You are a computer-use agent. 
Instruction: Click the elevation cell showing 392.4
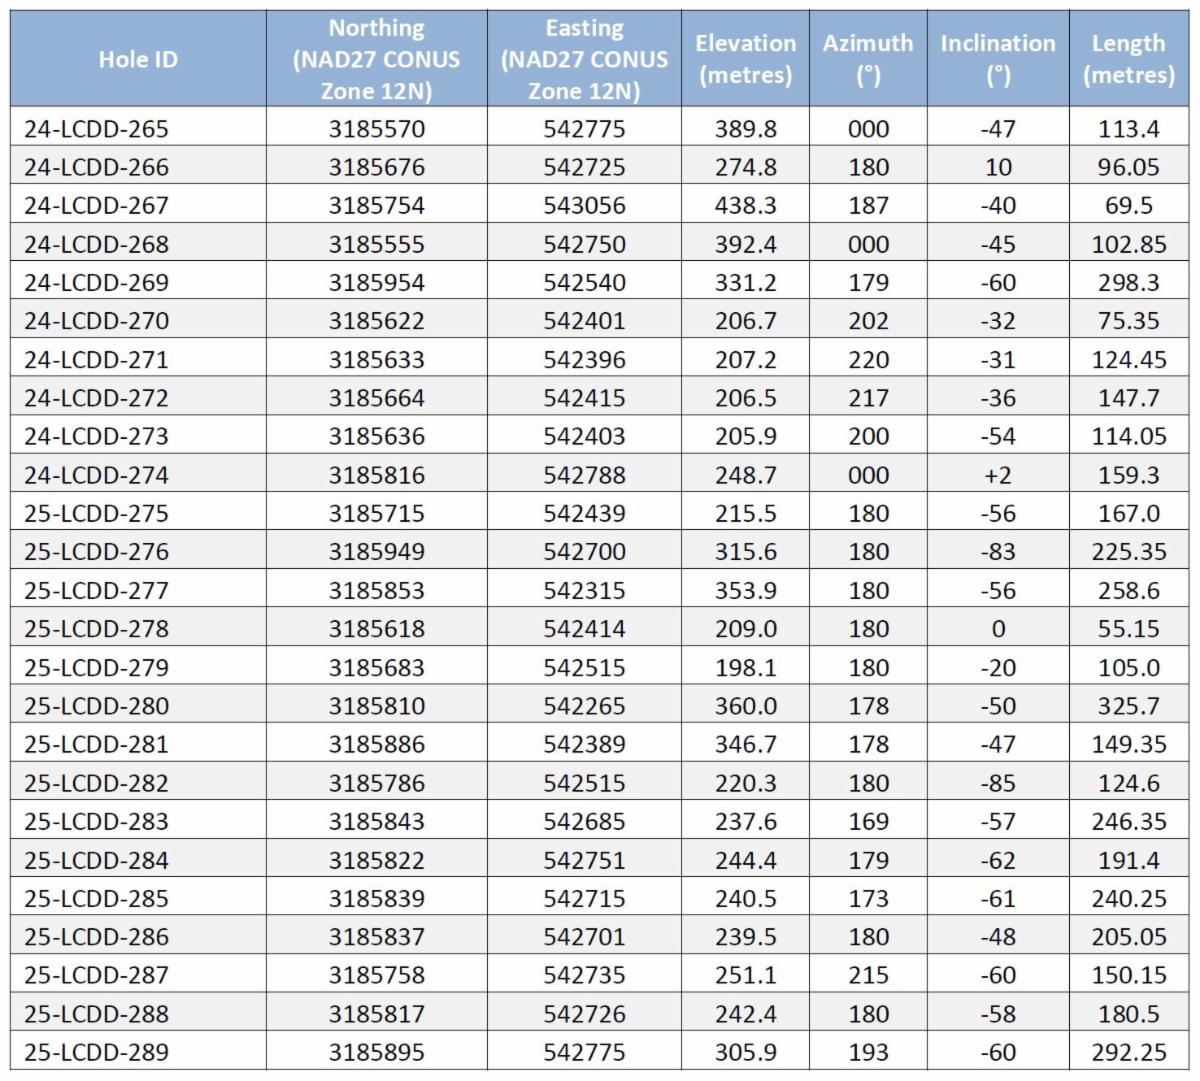tap(745, 244)
